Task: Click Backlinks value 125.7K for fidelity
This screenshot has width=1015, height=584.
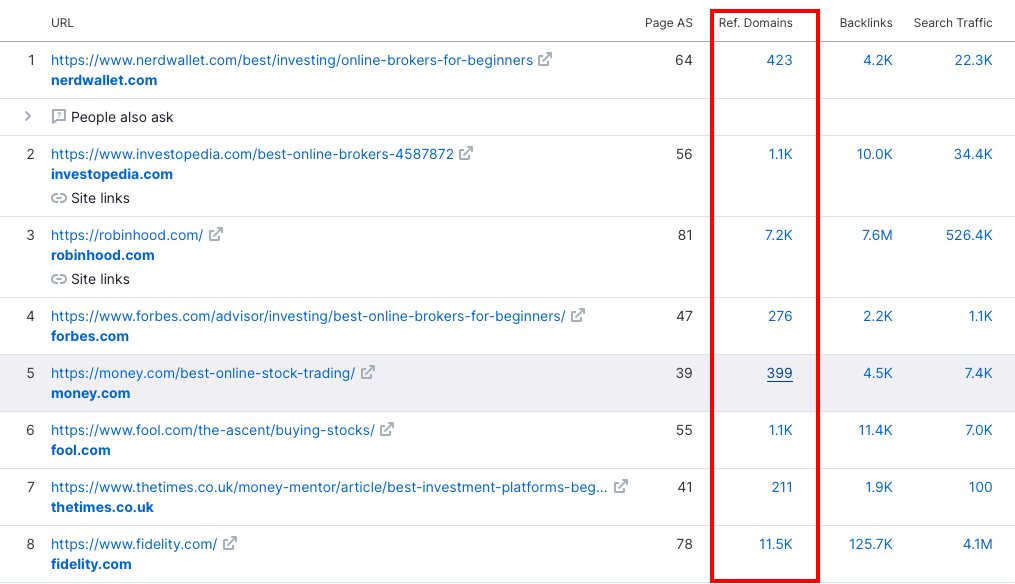Action: (871, 544)
